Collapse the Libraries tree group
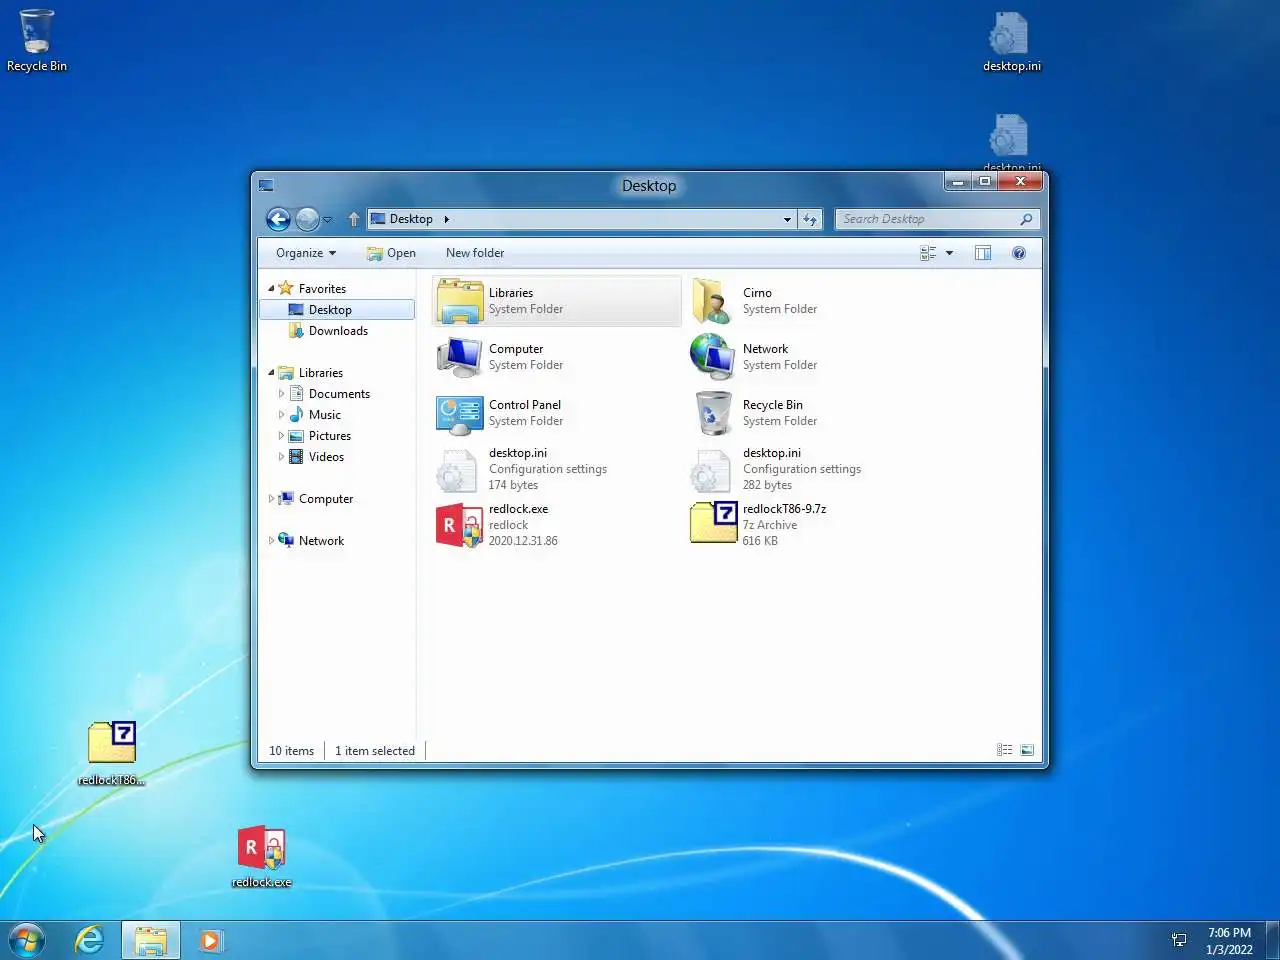 tap(271, 372)
